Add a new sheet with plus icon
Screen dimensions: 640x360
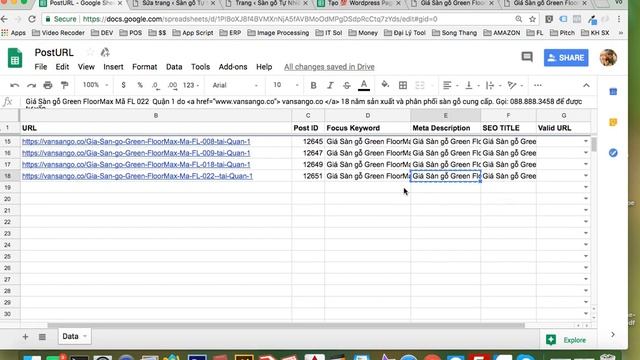click(25, 337)
